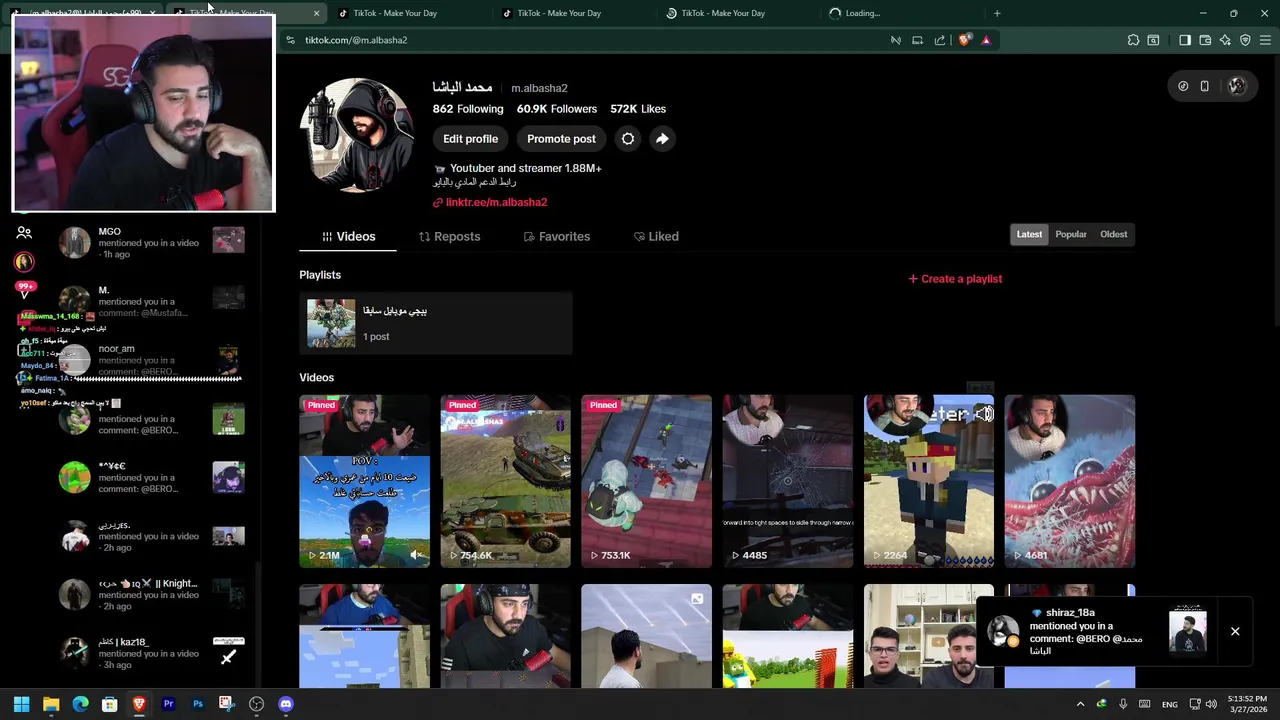Open Microsoft Edge from taskbar
Screen dimensions: 1280x720
tap(80, 704)
